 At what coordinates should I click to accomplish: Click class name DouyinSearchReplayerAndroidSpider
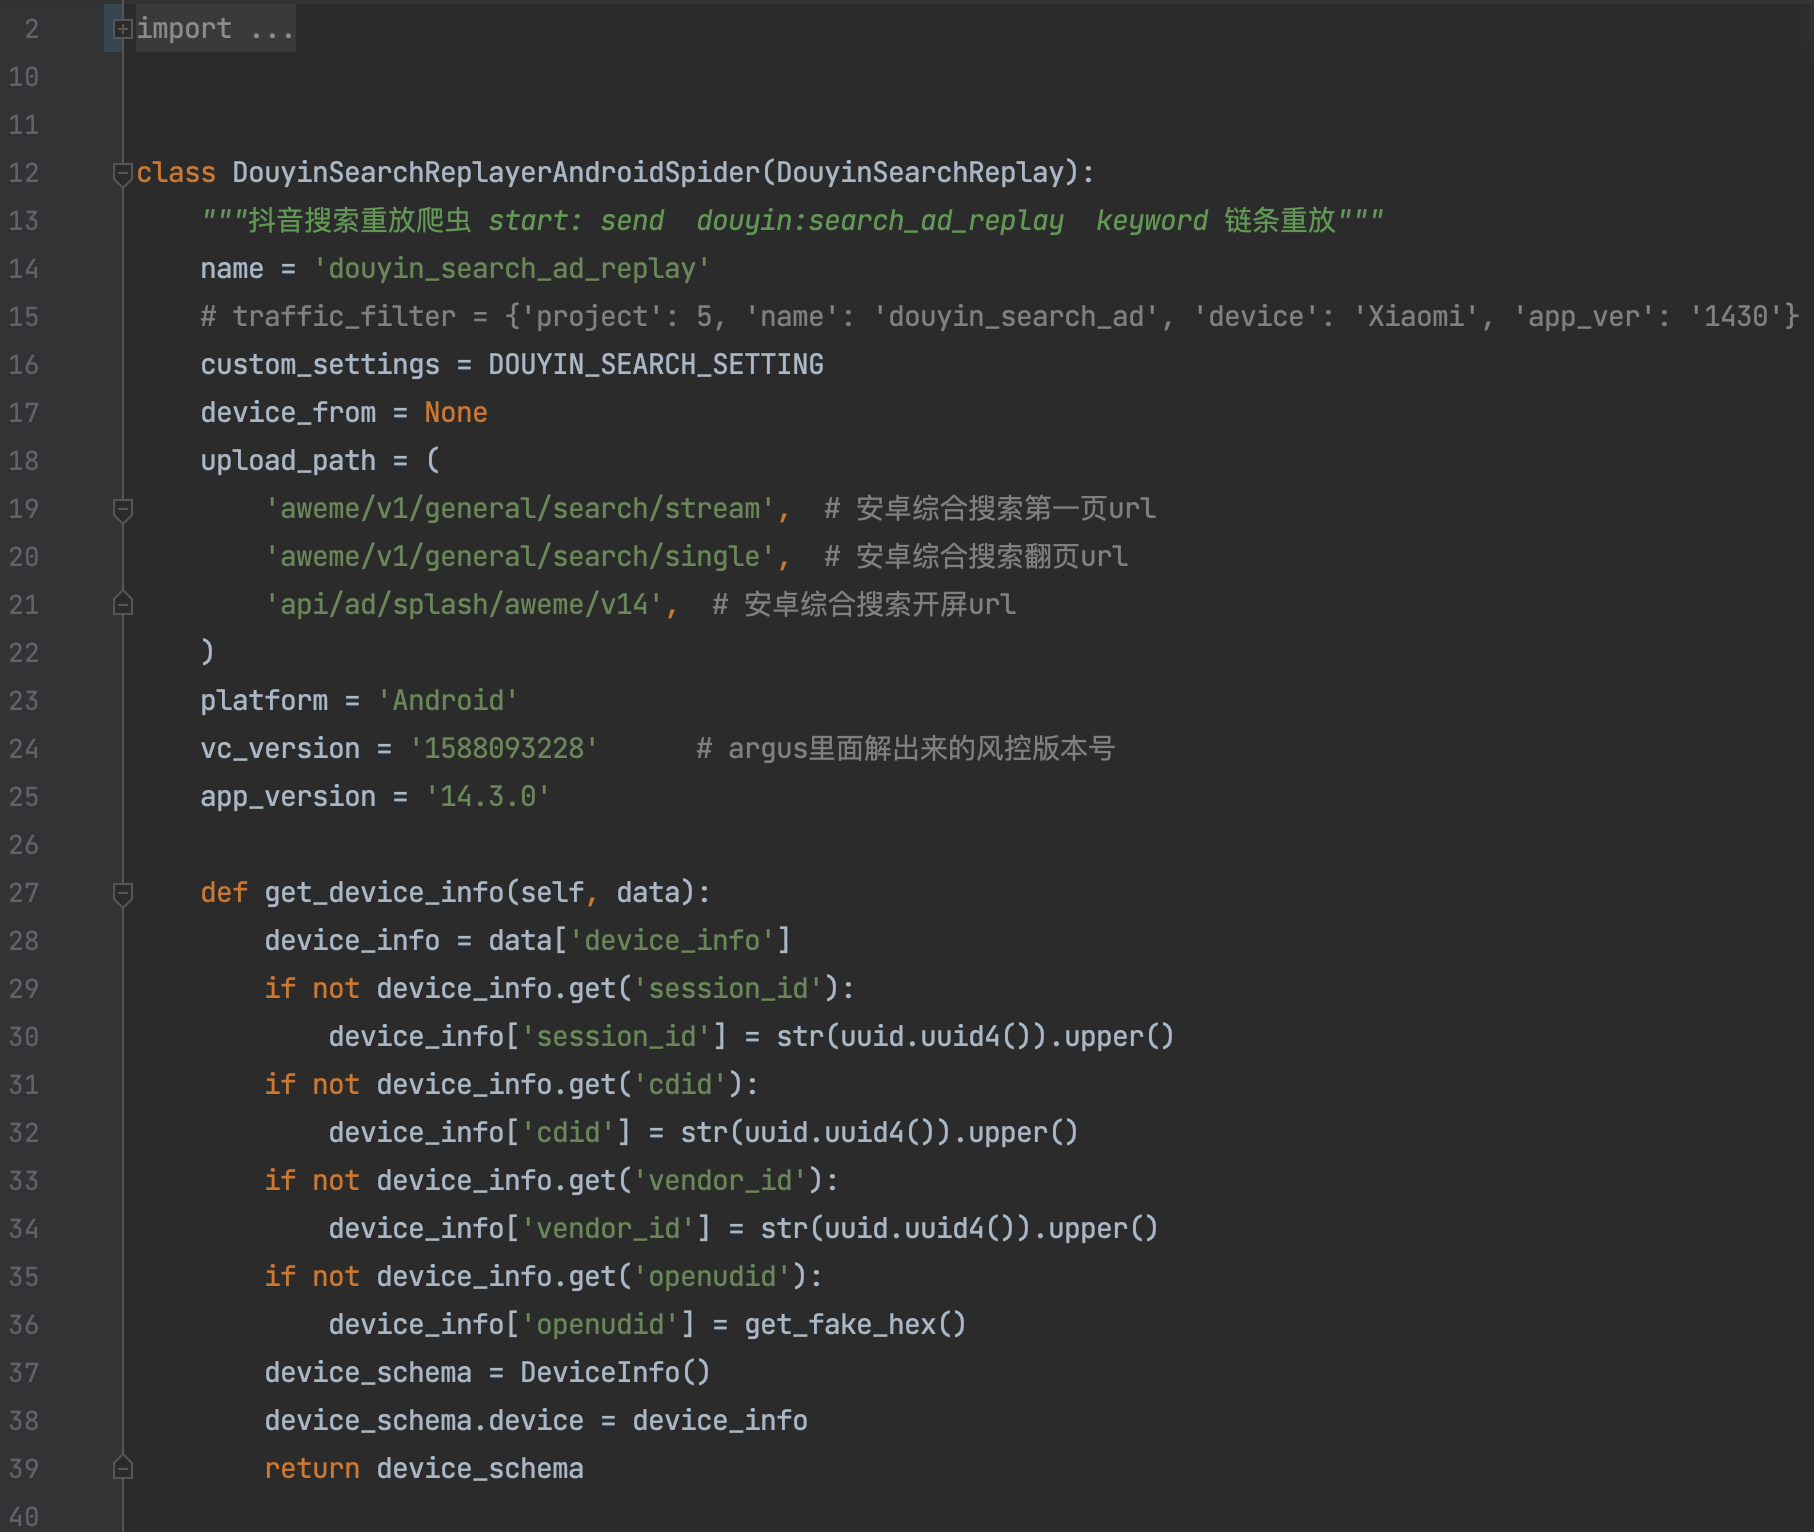point(496,173)
